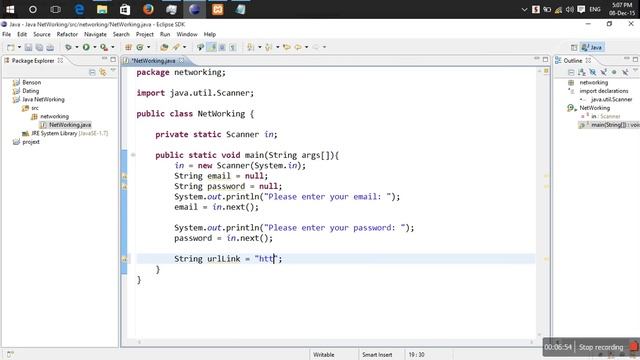Collapse the main method fold marker
640x360 pixels.
coord(133,155)
